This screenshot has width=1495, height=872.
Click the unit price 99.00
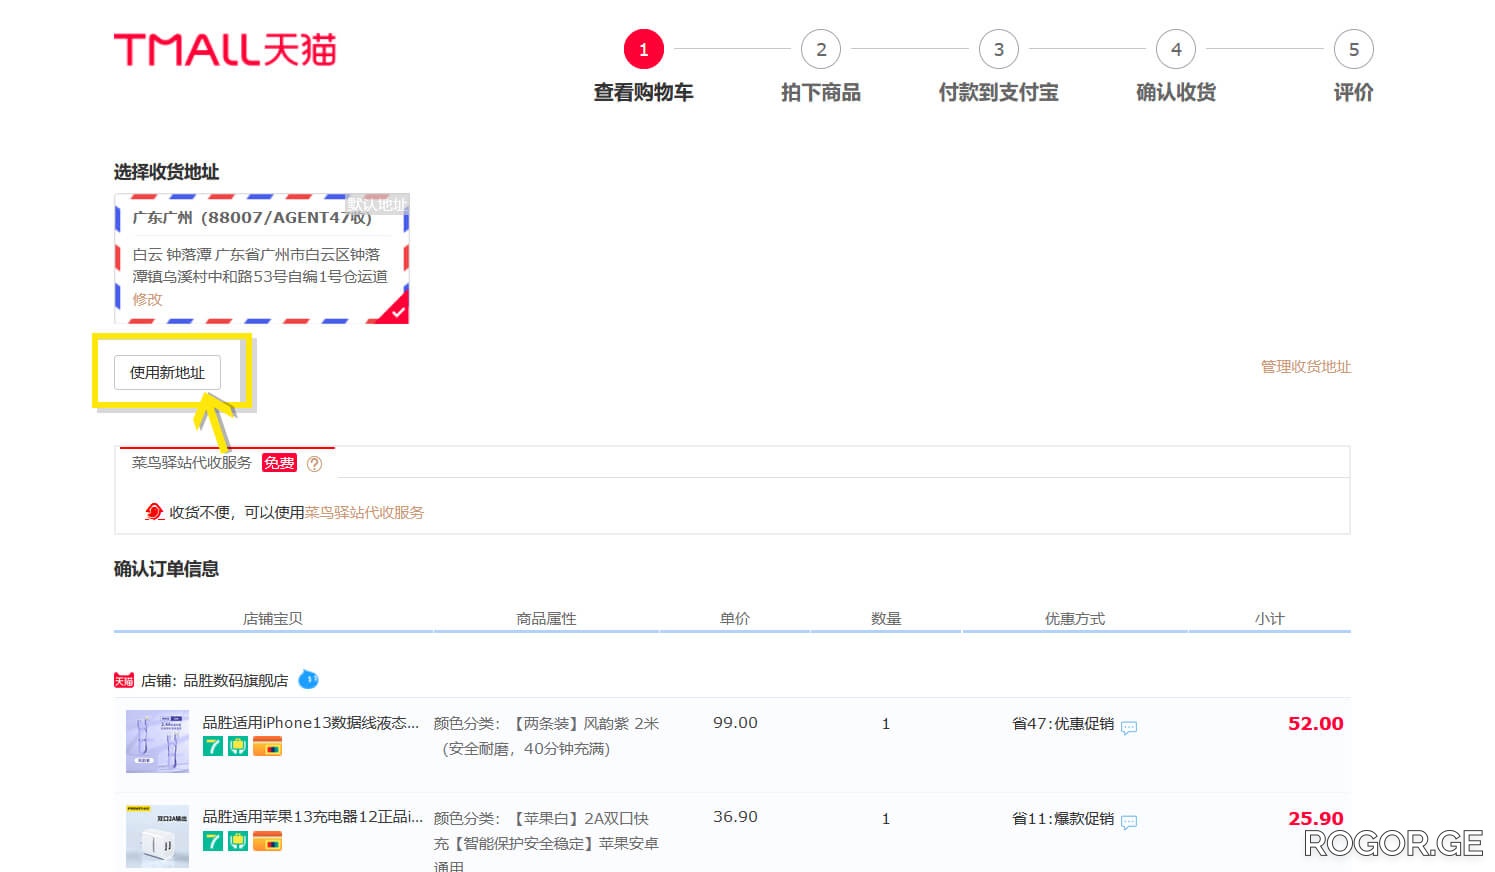735,723
